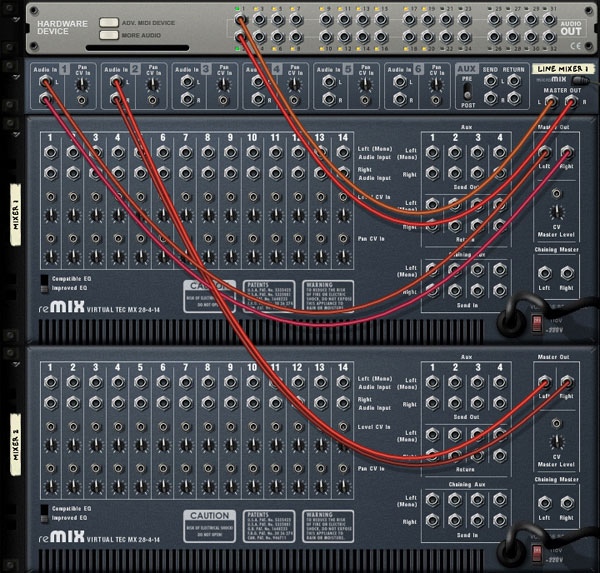Click Mixer 2 Chaining Aux 1 Left jack
This screenshot has height=573, width=600.
432,500
